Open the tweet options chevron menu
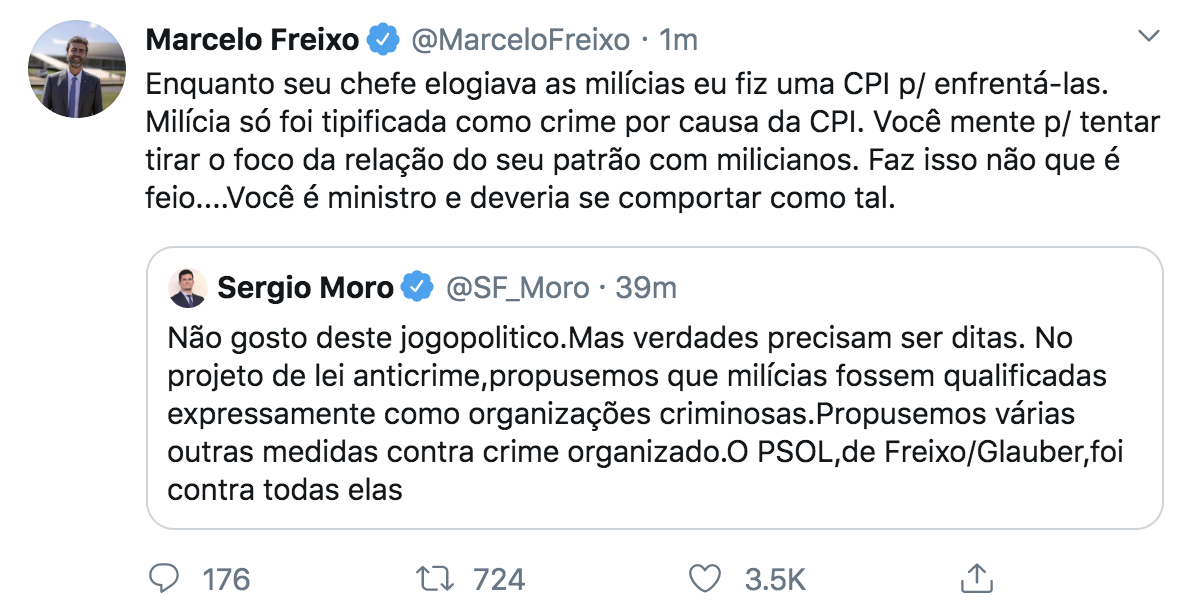Viewport: 1188px width, 608px height. pyautogui.click(x=1150, y=37)
